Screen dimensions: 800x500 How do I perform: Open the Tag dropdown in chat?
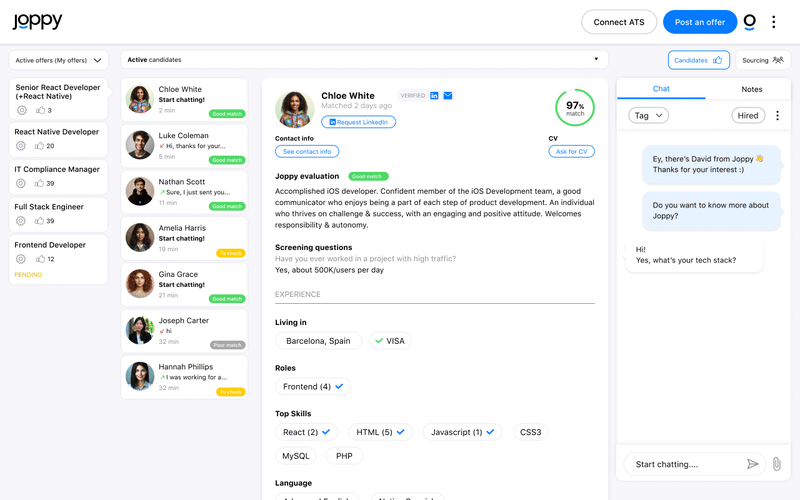point(648,116)
